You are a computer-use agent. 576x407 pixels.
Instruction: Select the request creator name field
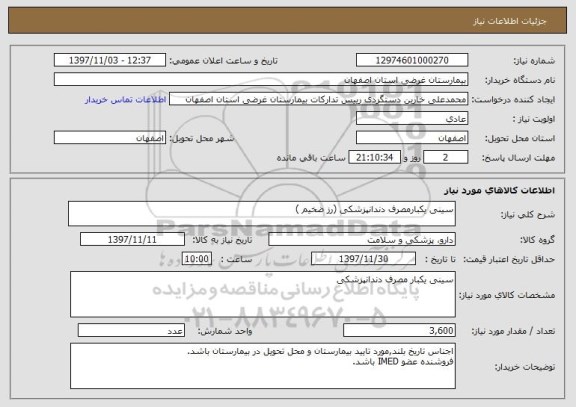coord(318,99)
